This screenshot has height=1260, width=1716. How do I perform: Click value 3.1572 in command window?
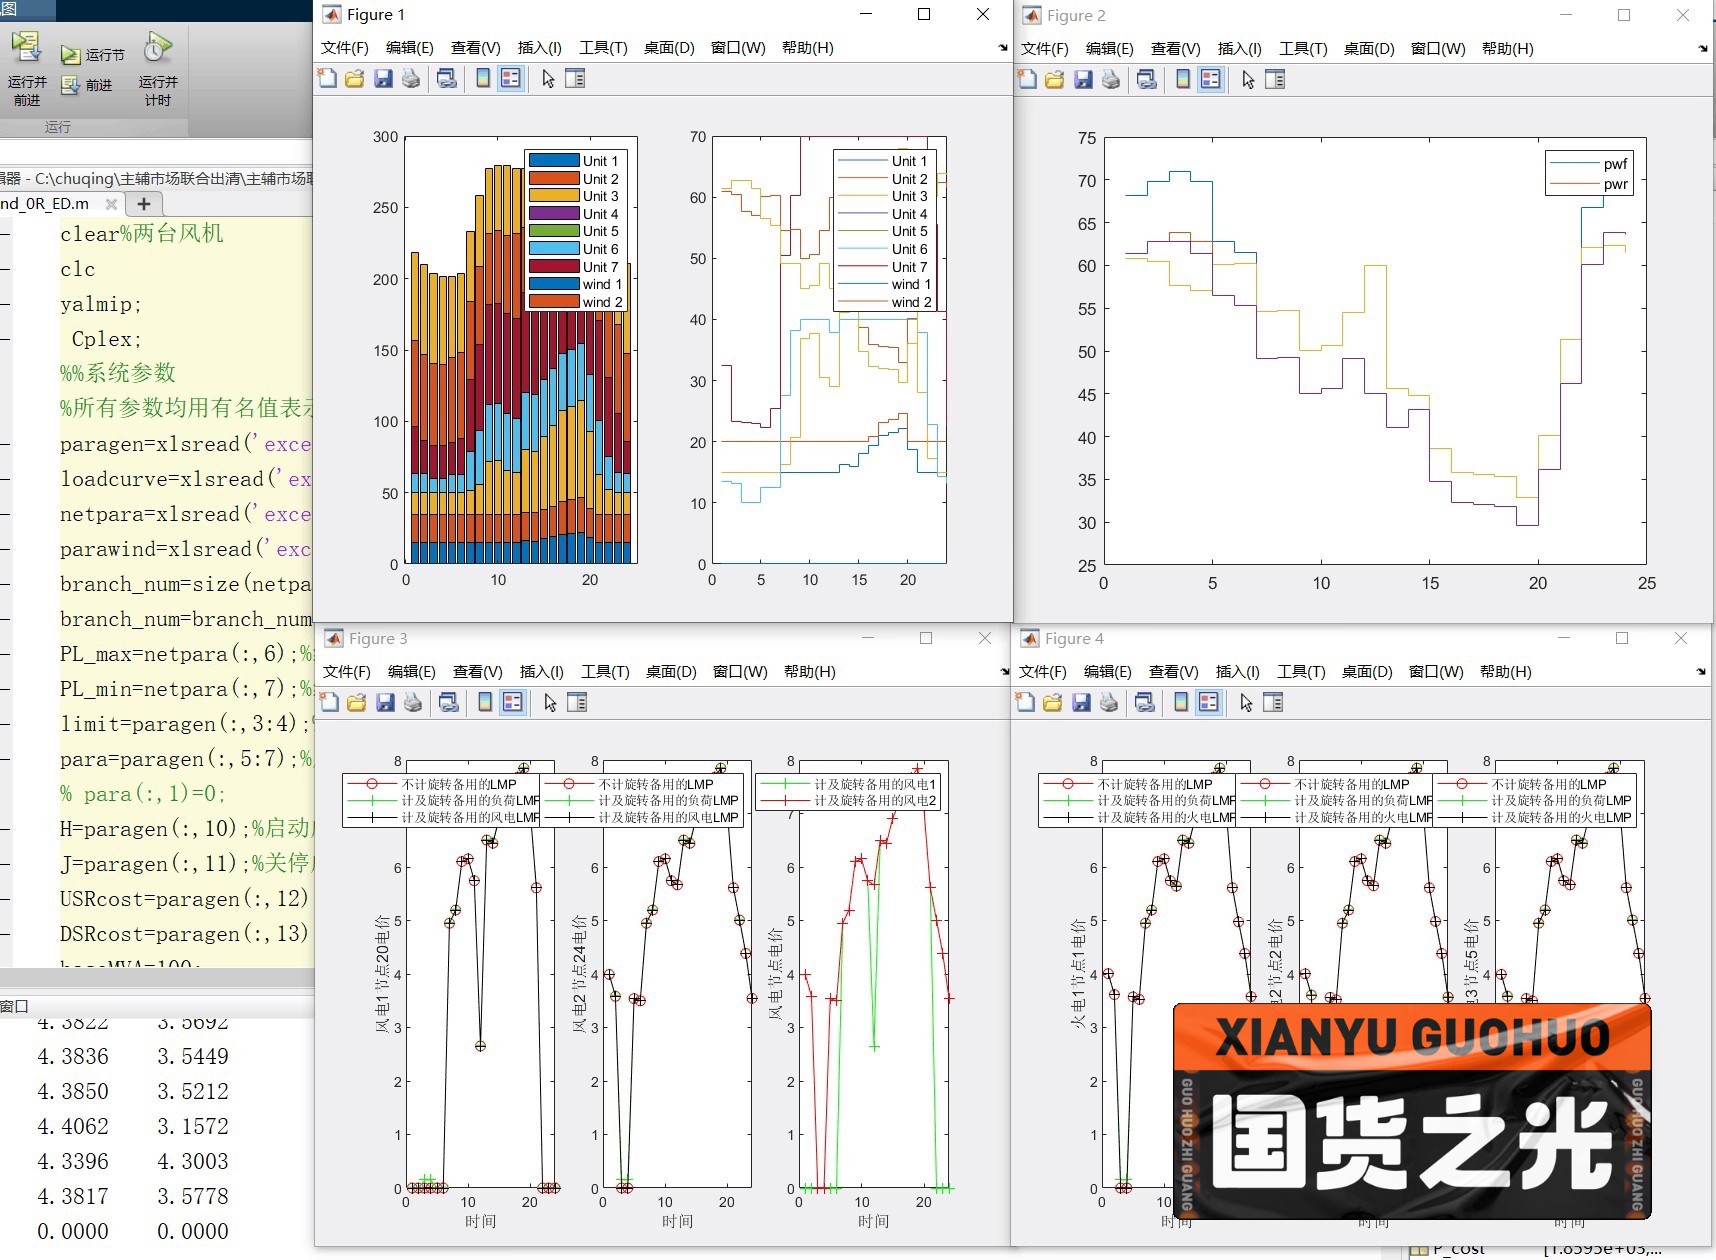(x=193, y=1126)
